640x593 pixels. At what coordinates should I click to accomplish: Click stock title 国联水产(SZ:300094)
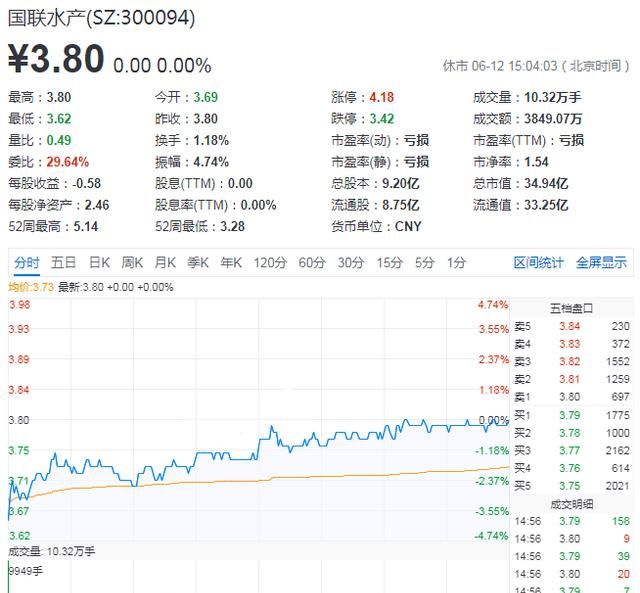pos(101,18)
